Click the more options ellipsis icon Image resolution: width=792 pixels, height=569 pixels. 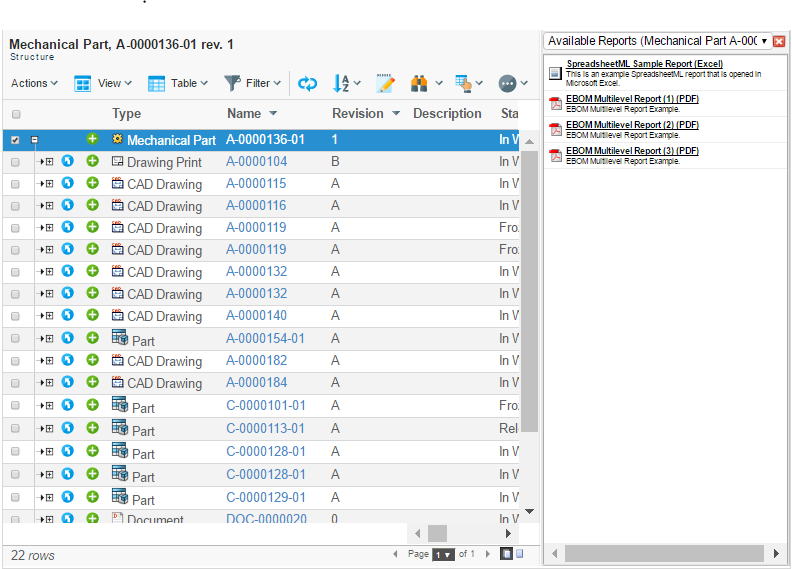pos(507,84)
